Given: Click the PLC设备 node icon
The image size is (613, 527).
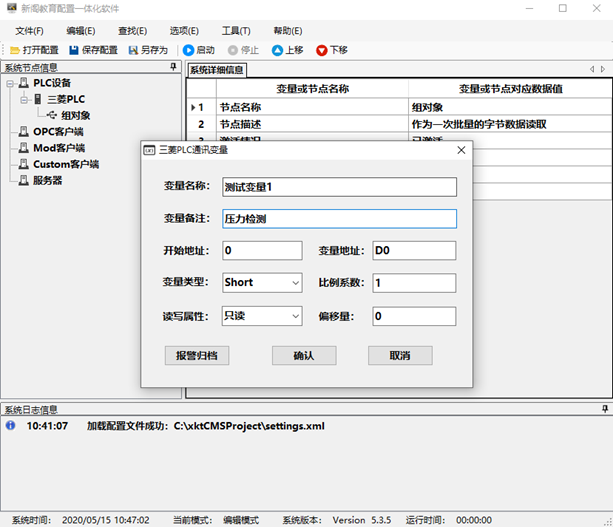Looking at the screenshot, I should click(x=24, y=83).
